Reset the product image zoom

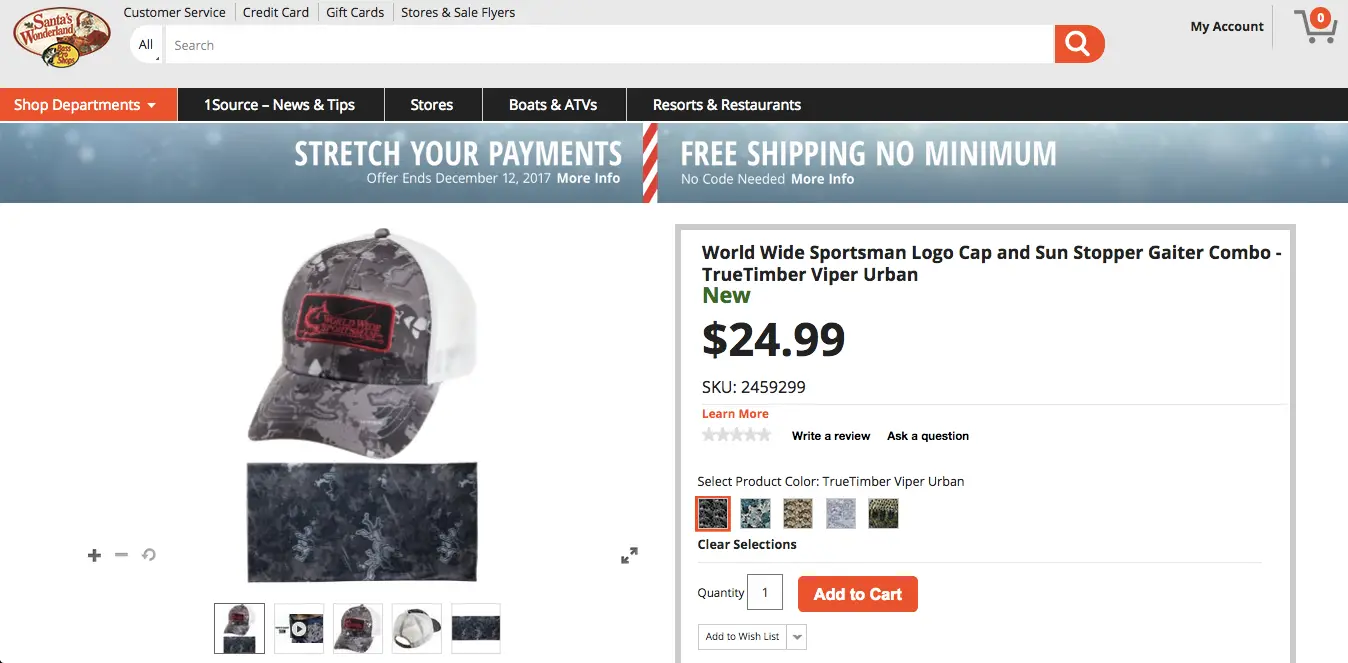tap(149, 555)
